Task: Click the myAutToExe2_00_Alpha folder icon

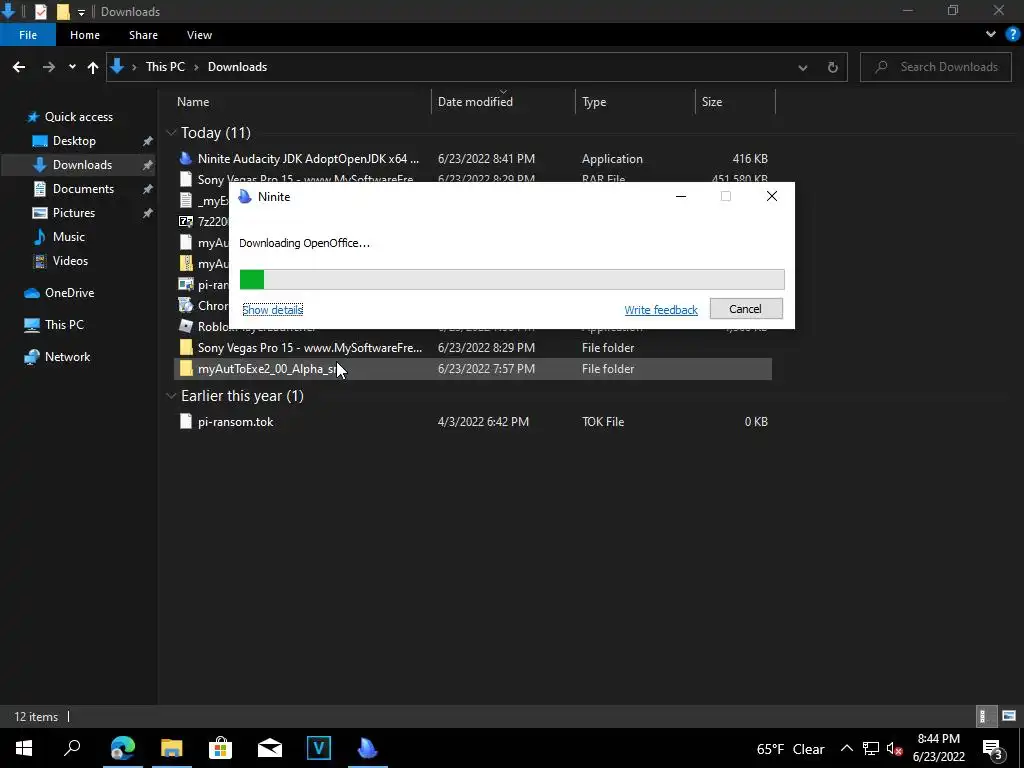Action: coord(186,369)
